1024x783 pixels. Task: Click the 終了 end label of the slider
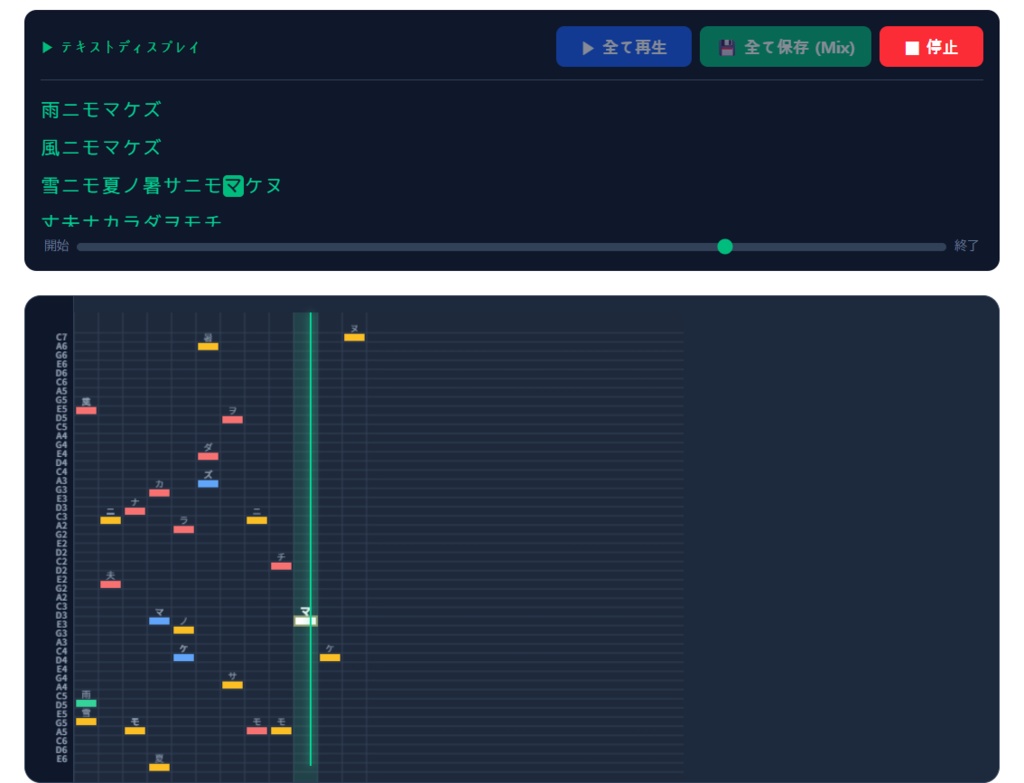(x=967, y=246)
